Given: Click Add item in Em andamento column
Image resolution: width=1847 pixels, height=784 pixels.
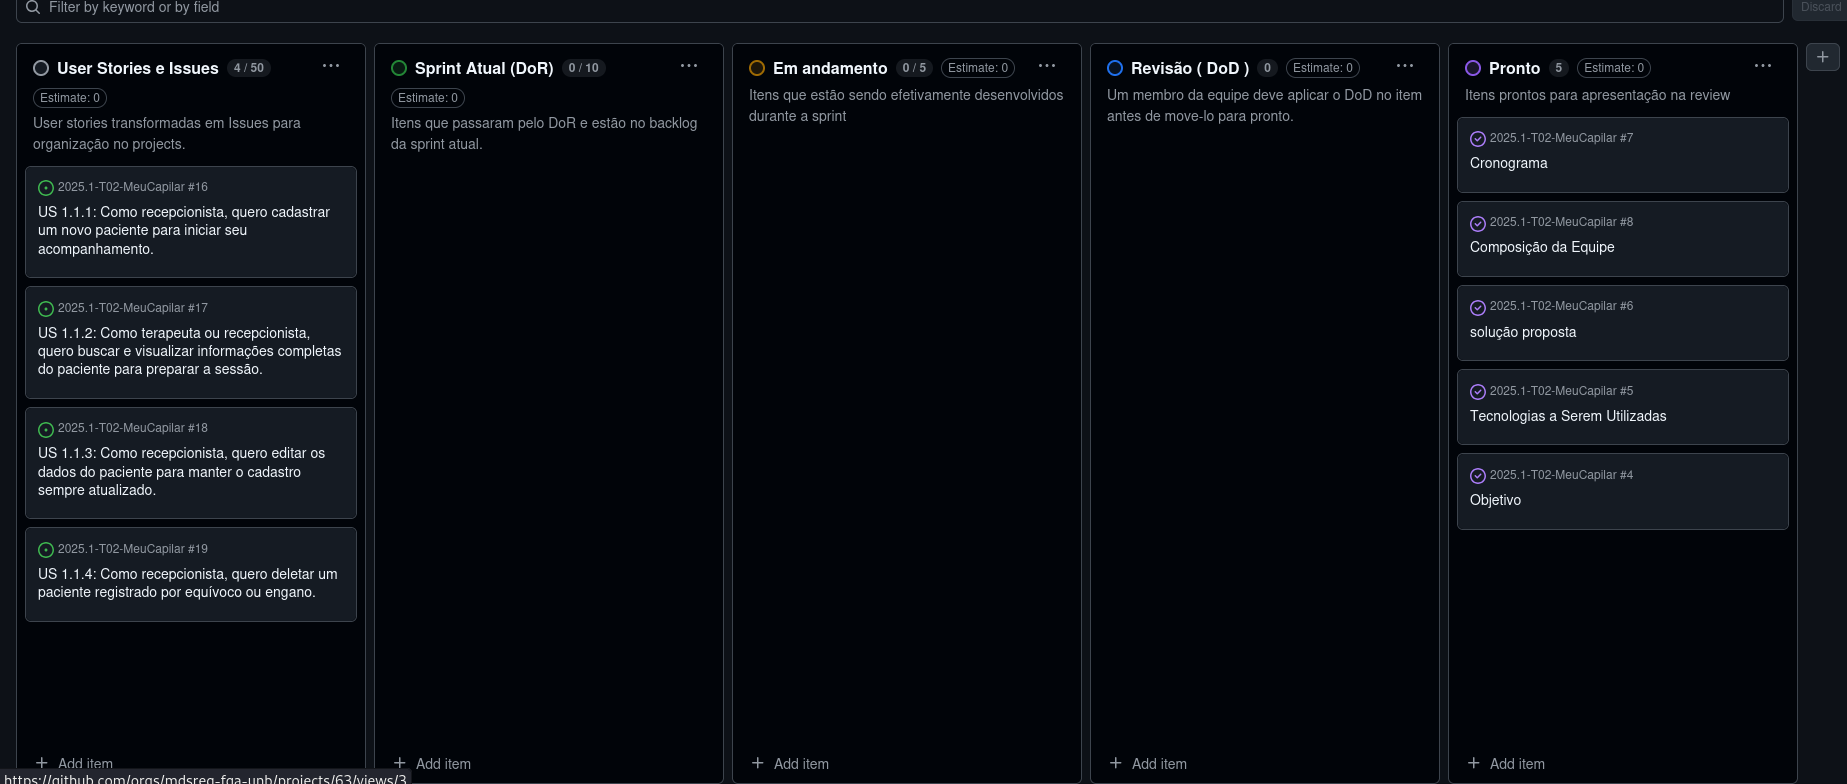Looking at the screenshot, I should [790, 763].
